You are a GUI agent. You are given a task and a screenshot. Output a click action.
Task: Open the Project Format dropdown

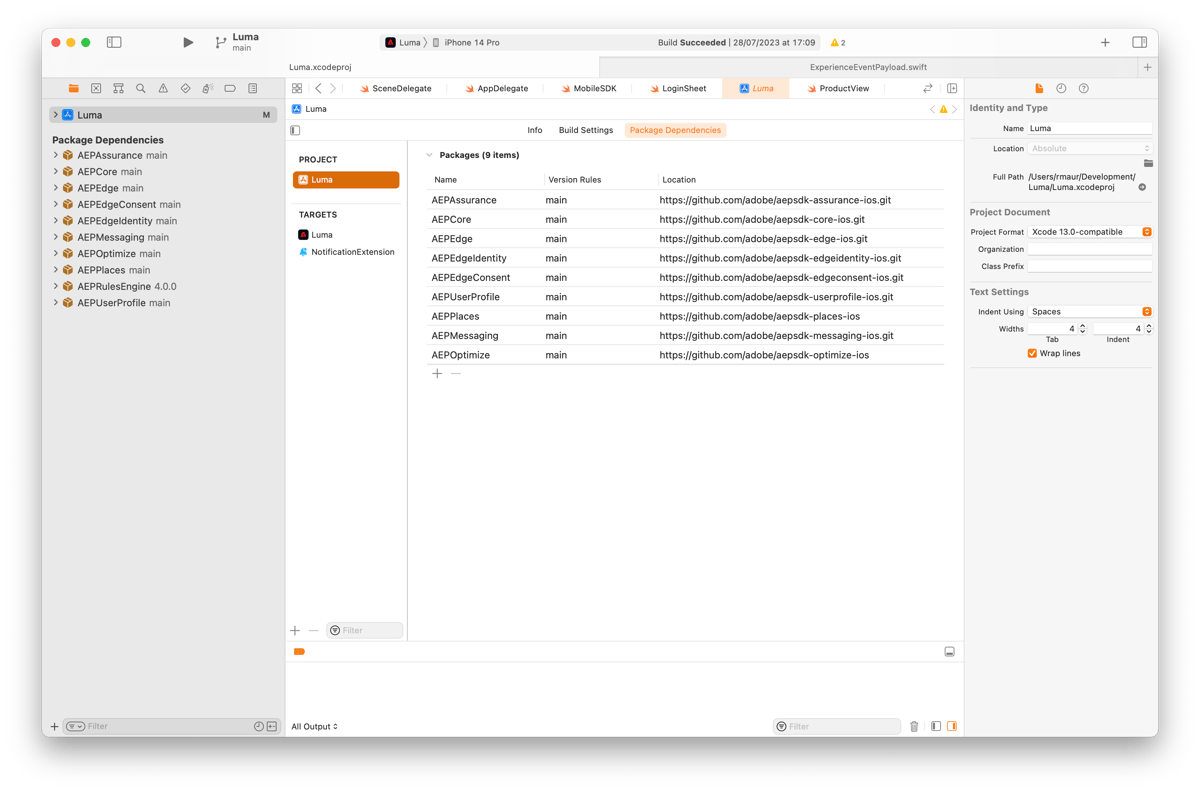(1148, 231)
